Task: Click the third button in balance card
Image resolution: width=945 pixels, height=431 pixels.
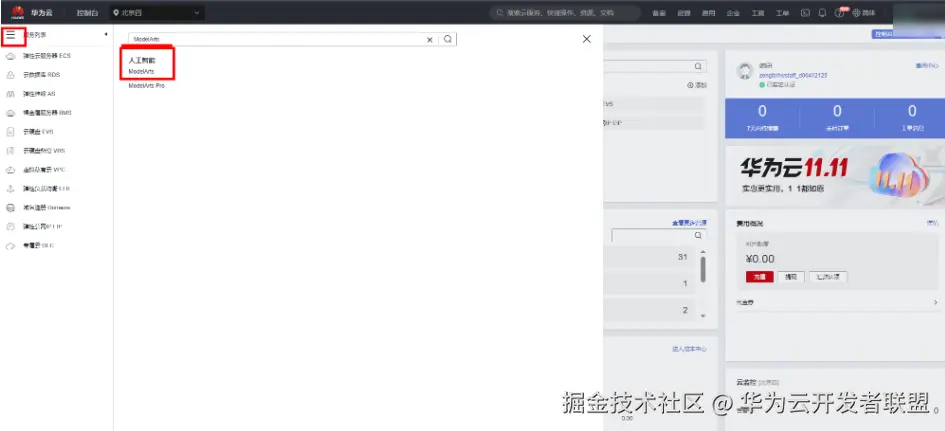Action: click(828, 277)
